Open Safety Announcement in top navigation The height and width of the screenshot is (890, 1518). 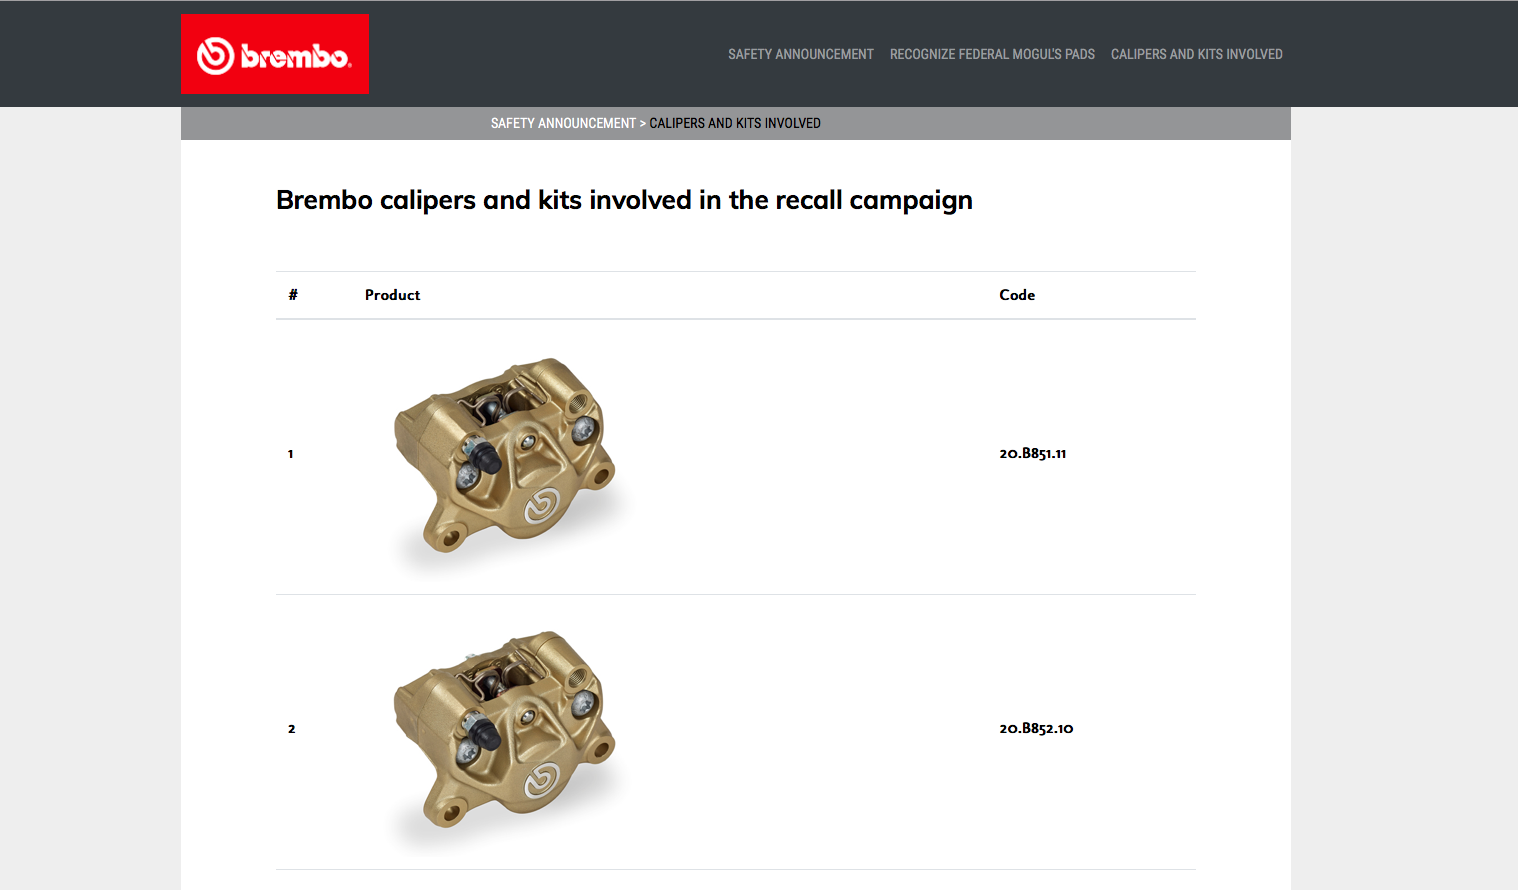(x=800, y=54)
